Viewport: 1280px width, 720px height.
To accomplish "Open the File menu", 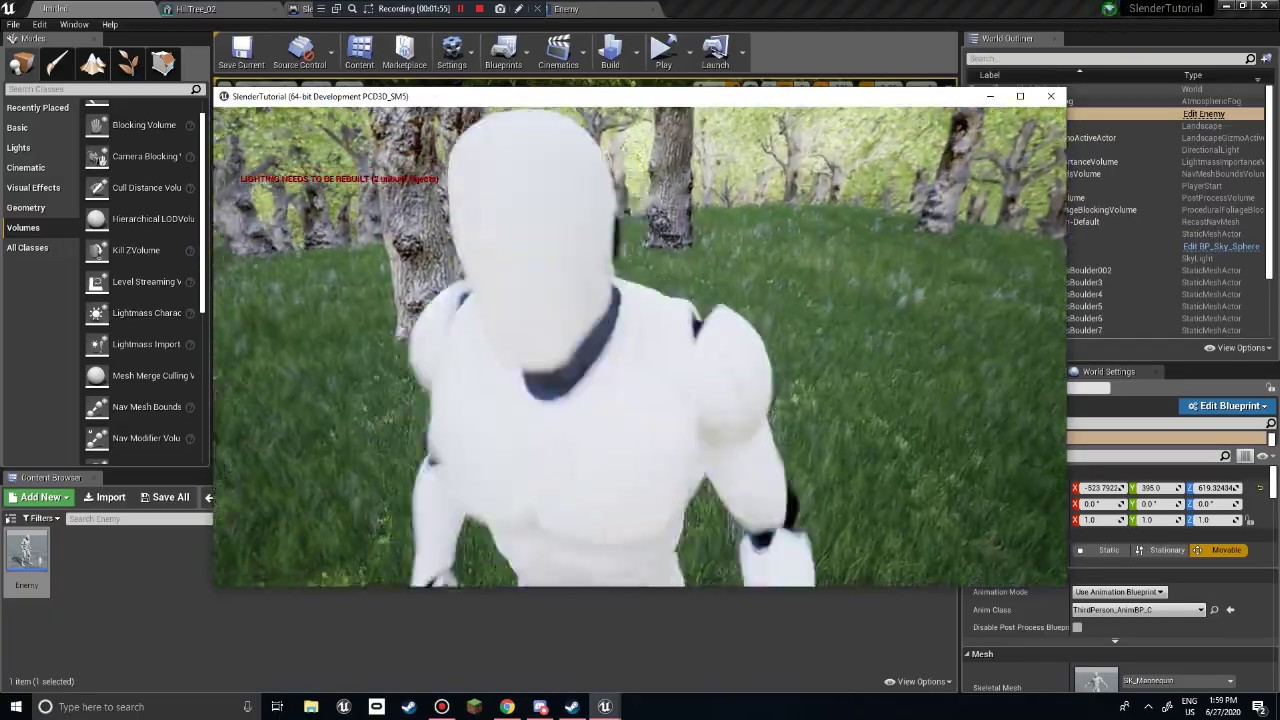I will point(13,25).
